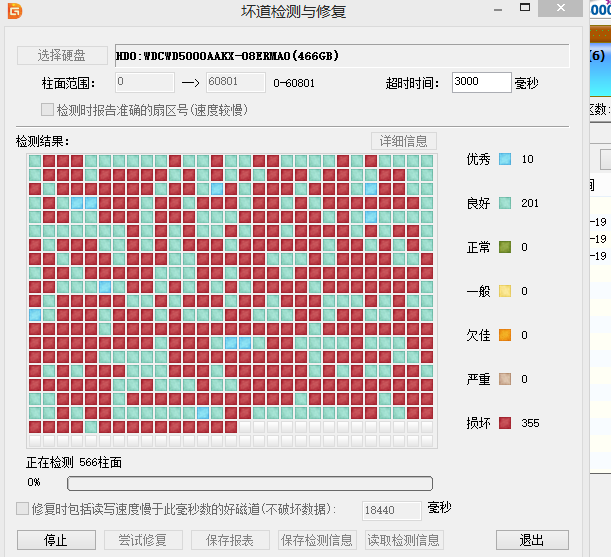Click the 尝试修复 button
This screenshot has width=611, height=557.
click(143, 540)
